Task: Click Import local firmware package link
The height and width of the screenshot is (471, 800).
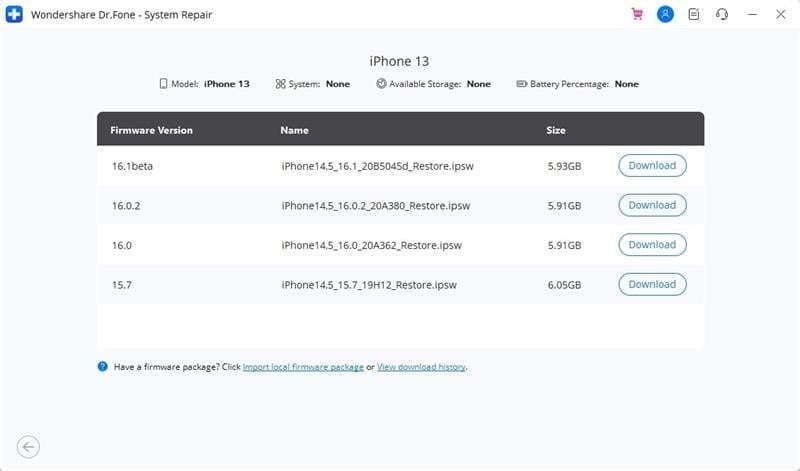Action: 303,367
